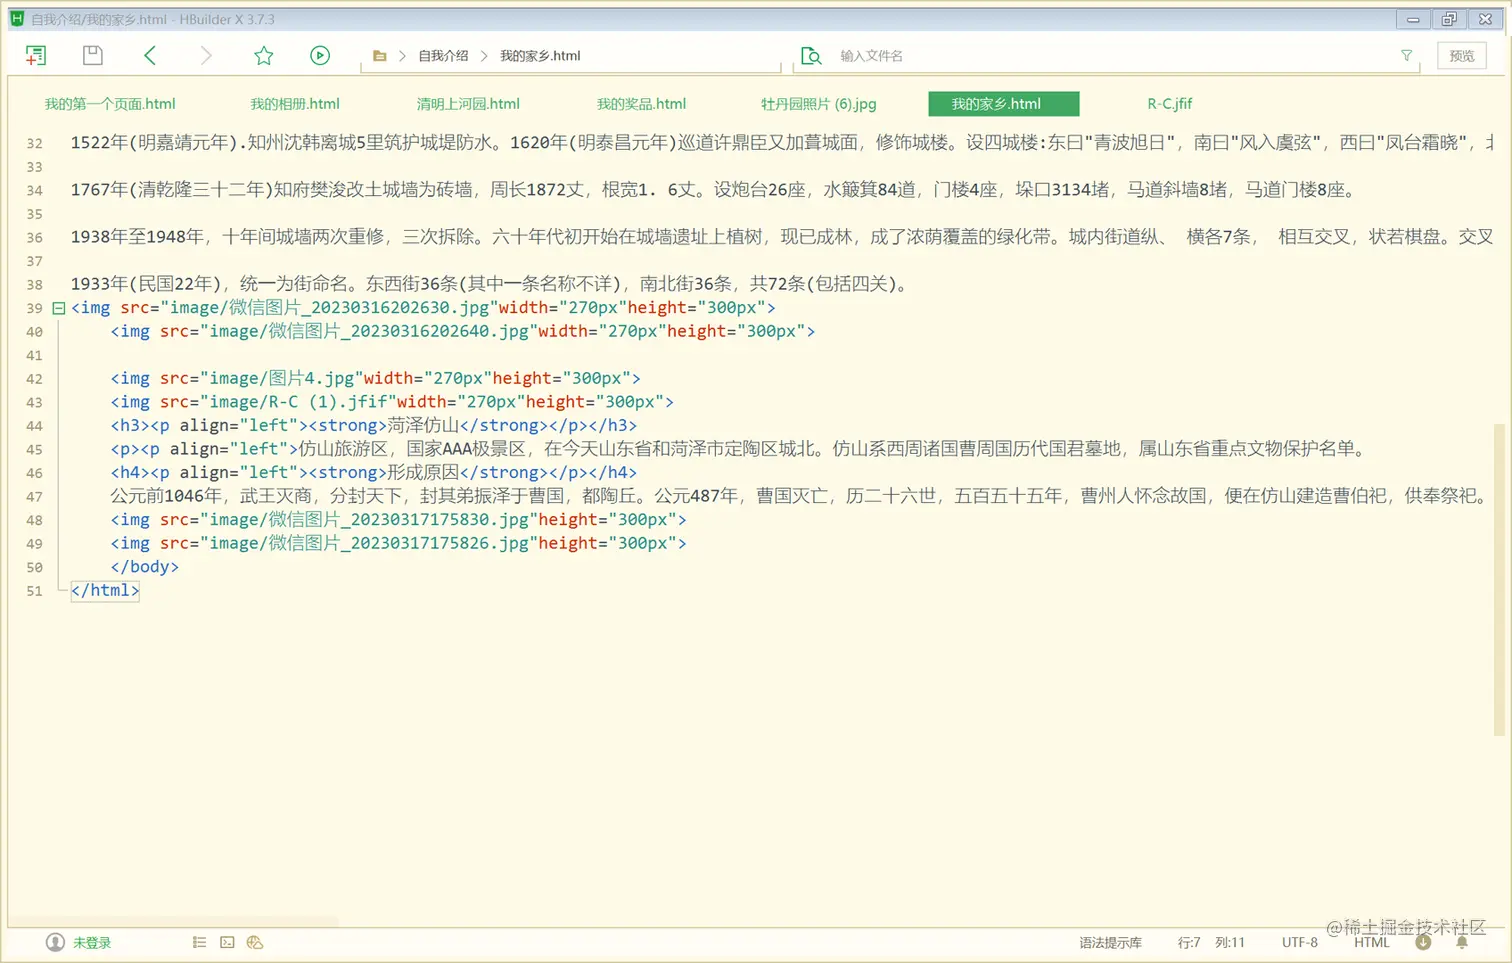Click the user avatar icon in status bar
This screenshot has height=963, width=1512.
click(x=55, y=942)
